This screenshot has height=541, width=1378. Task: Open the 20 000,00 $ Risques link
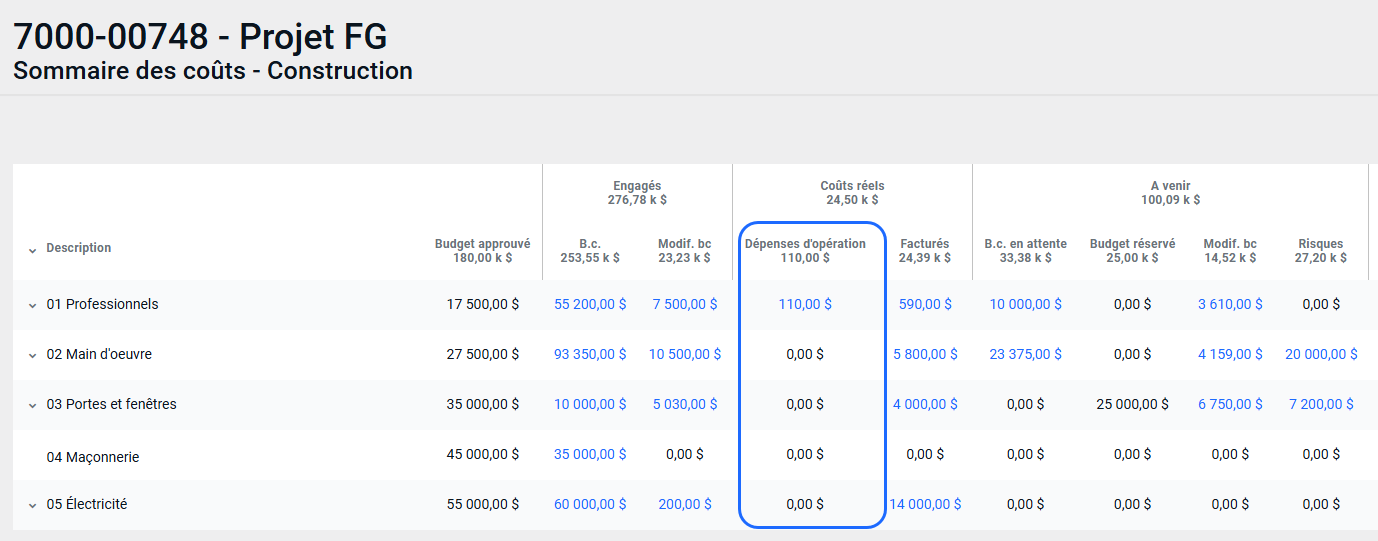(x=1321, y=354)
